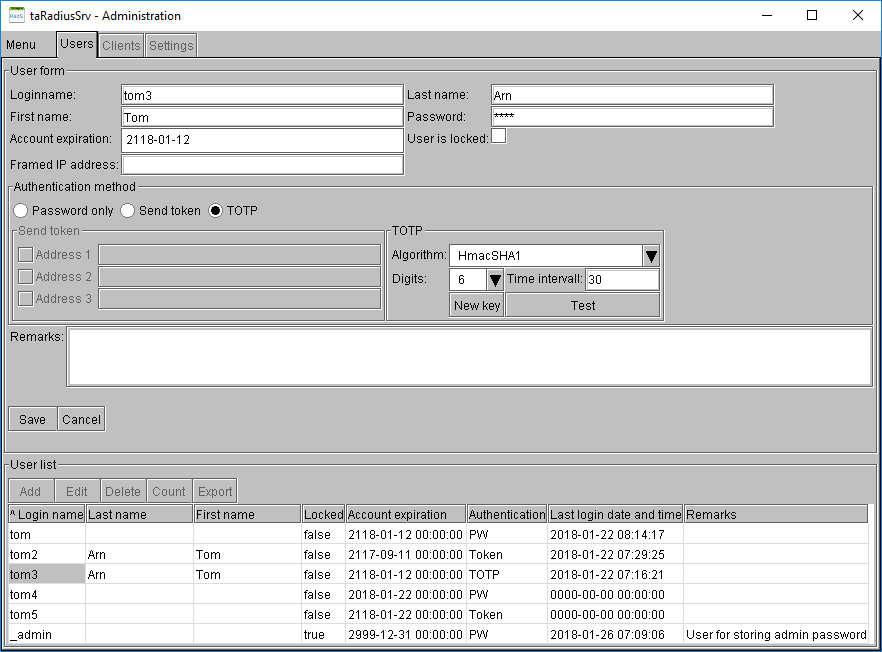The height and width of the screenshot is (652, 882).
Task: Click the Save button
Action: (x=32, y=419)
